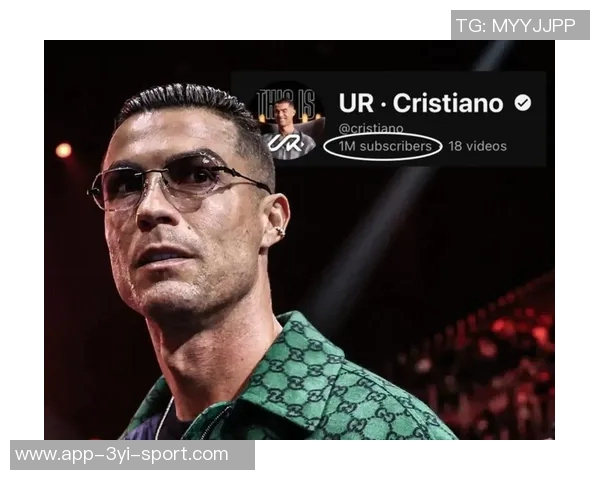Open the '18 videos' count label

coord(478,146)
